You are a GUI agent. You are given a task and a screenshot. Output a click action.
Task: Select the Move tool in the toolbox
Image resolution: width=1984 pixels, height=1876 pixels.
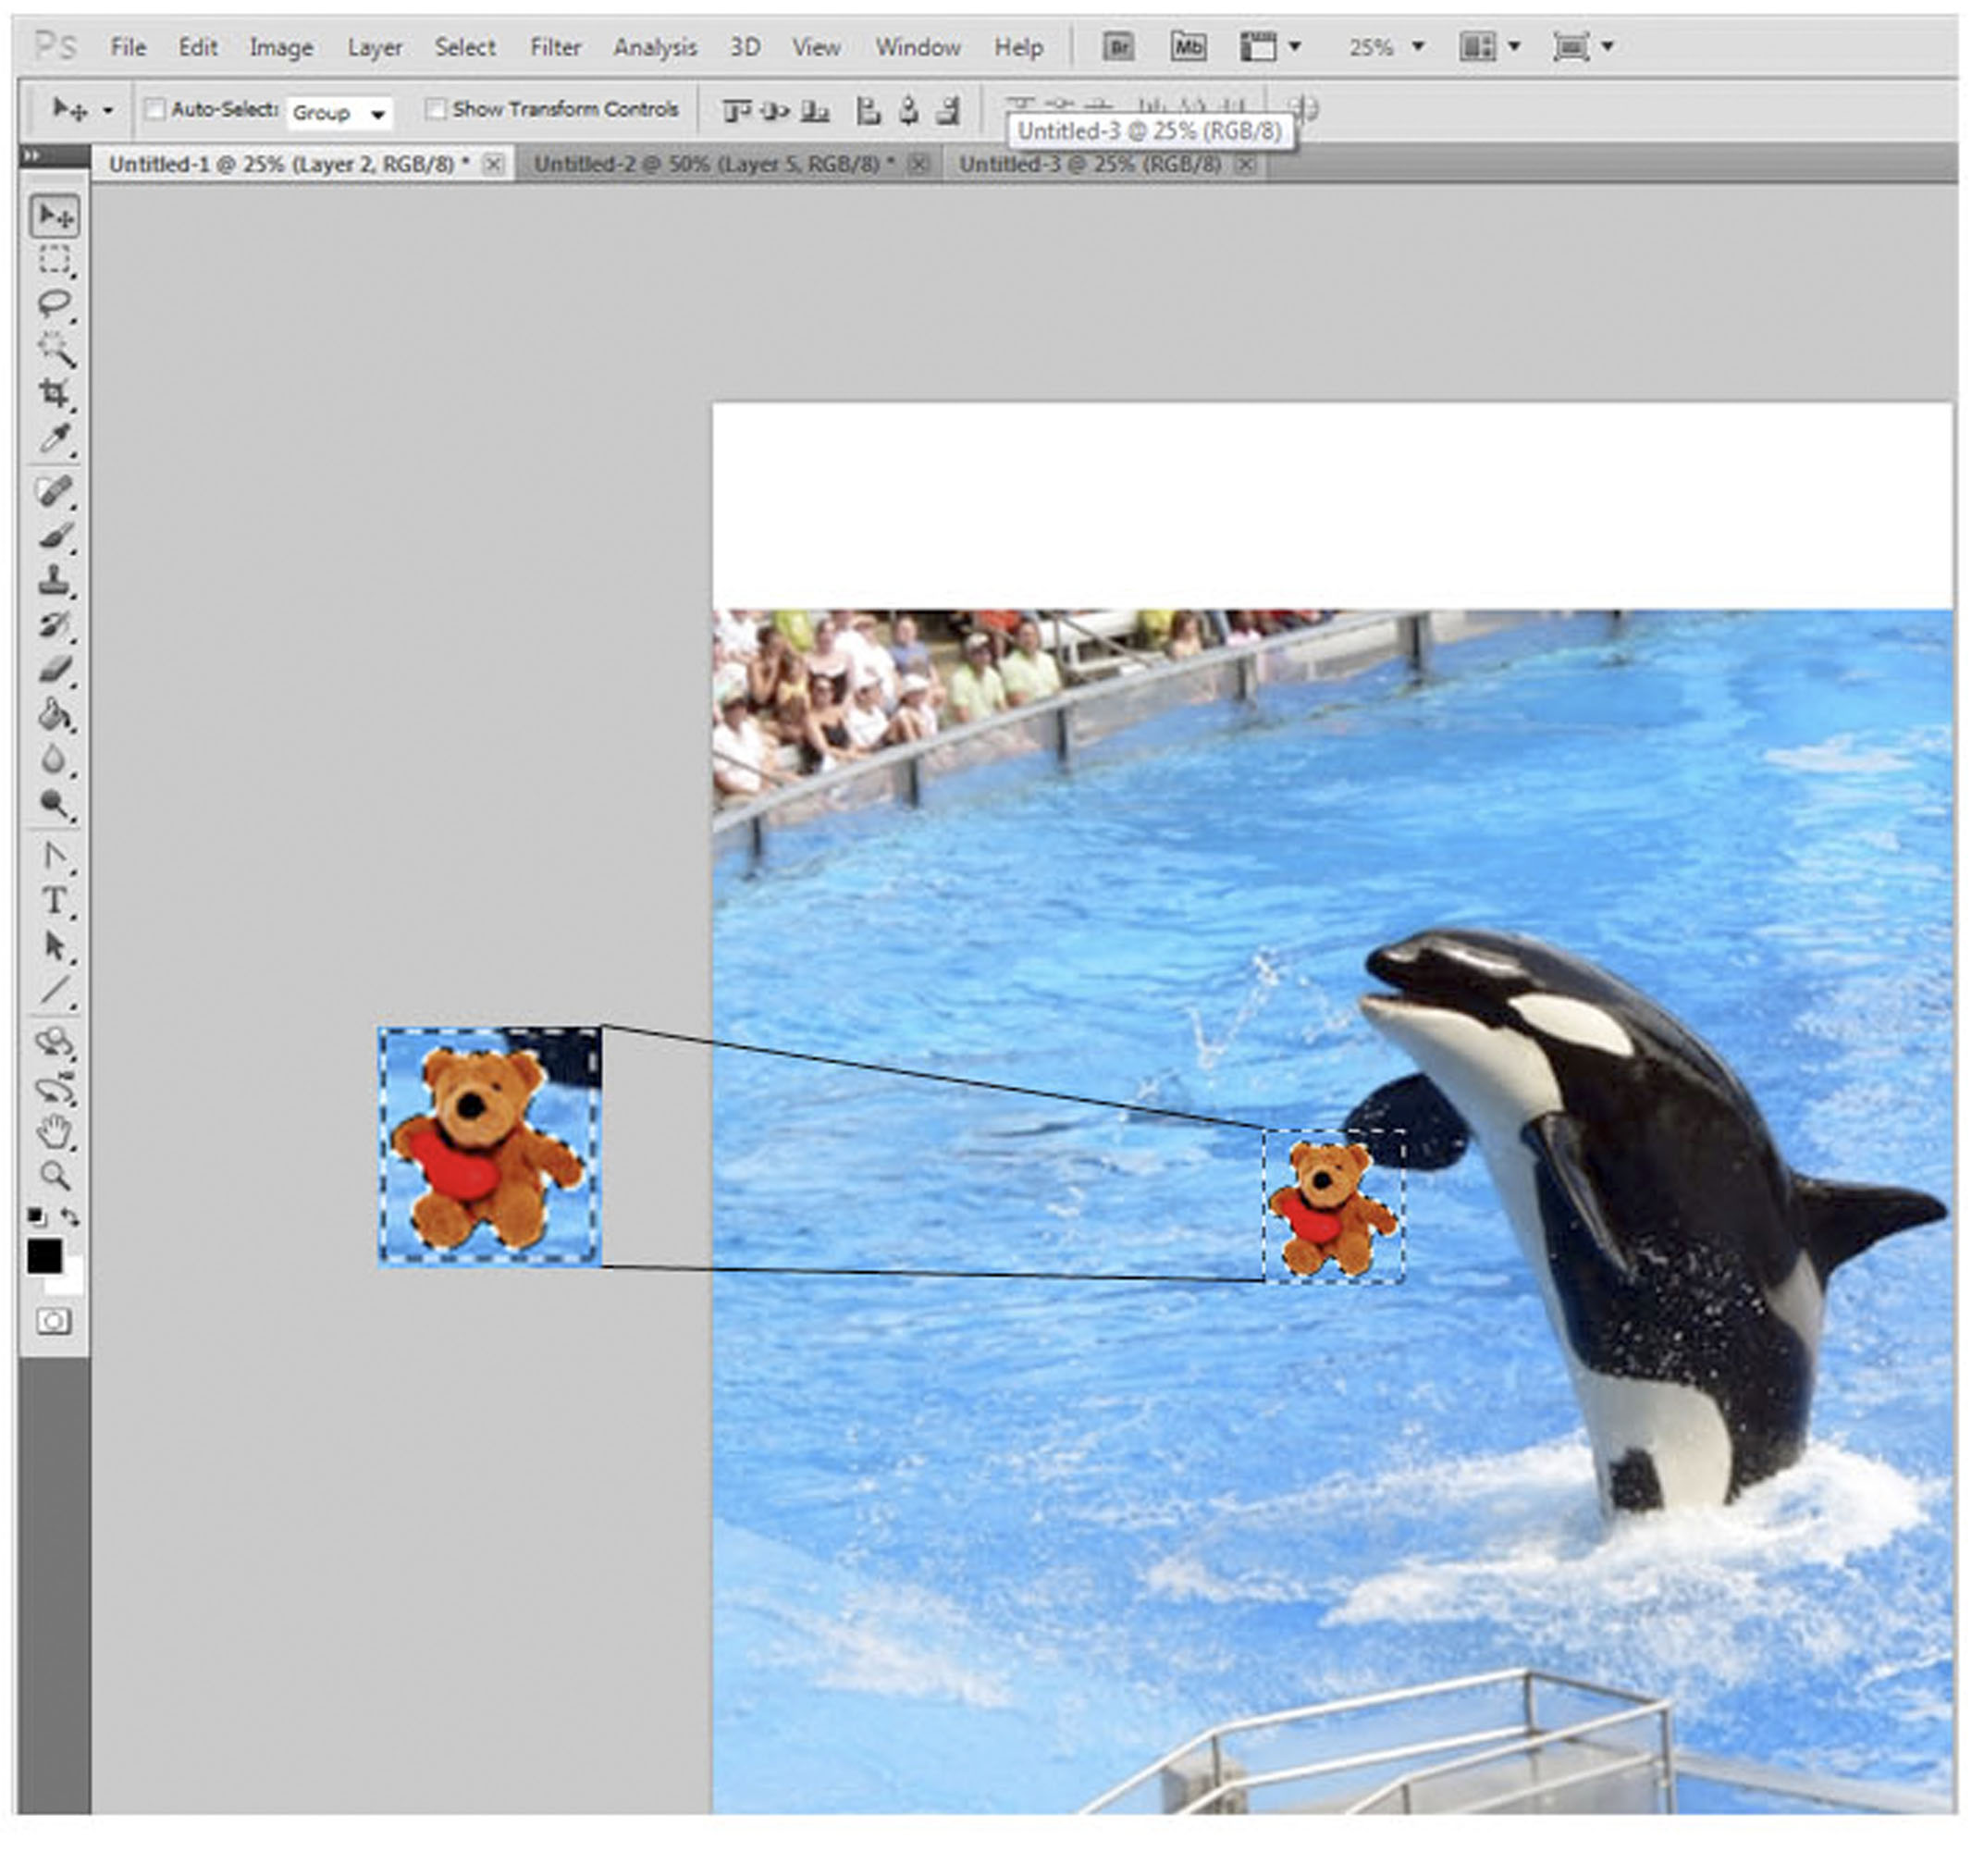(x=55, y=216)
